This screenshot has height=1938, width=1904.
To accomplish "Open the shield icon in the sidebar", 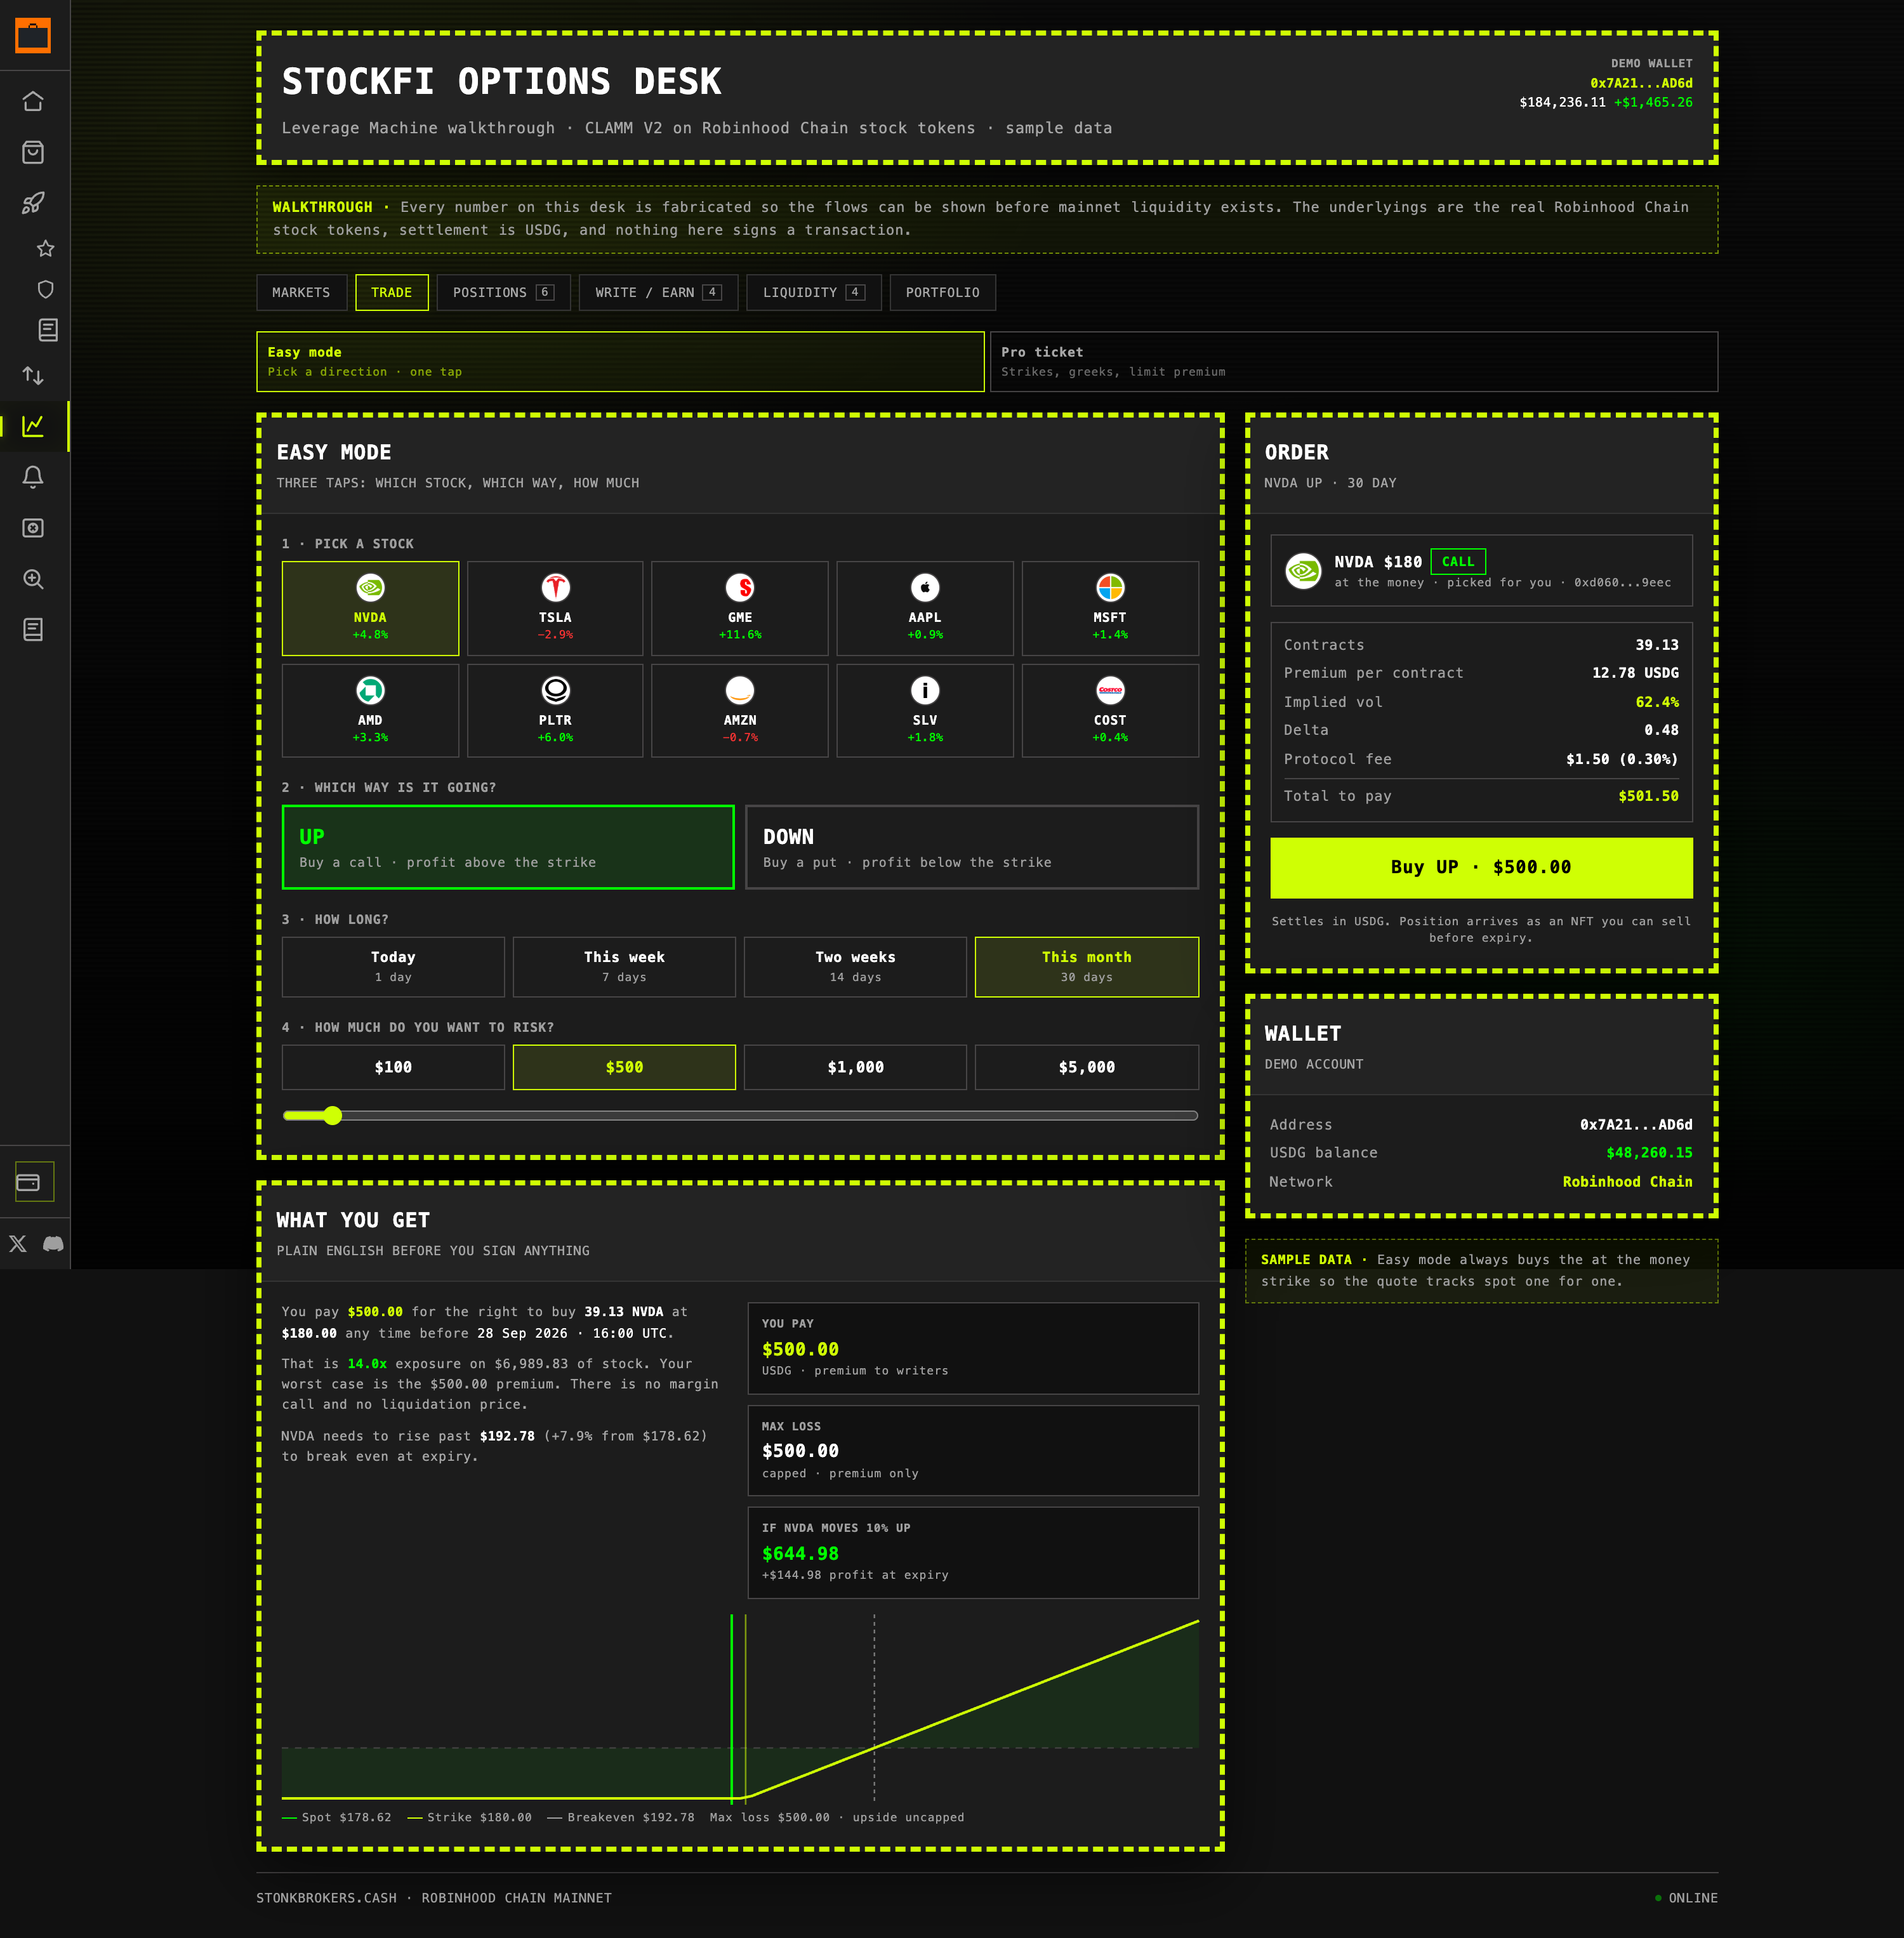I will (46, 289).
